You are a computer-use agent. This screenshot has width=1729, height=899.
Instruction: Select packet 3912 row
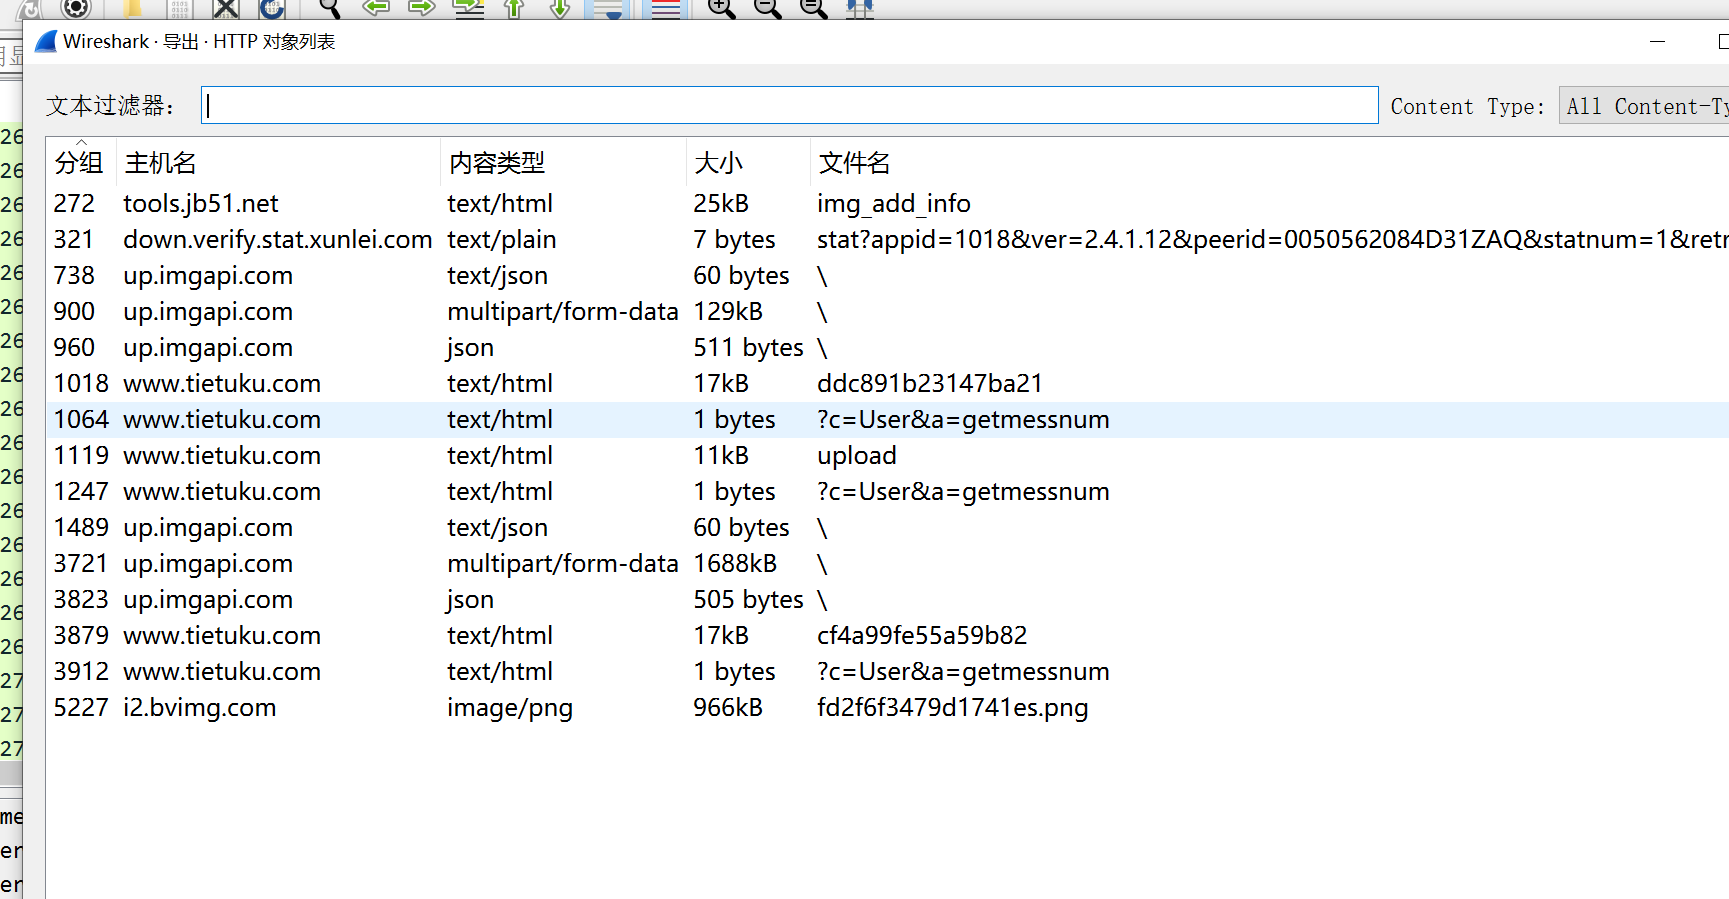(888, 672)
